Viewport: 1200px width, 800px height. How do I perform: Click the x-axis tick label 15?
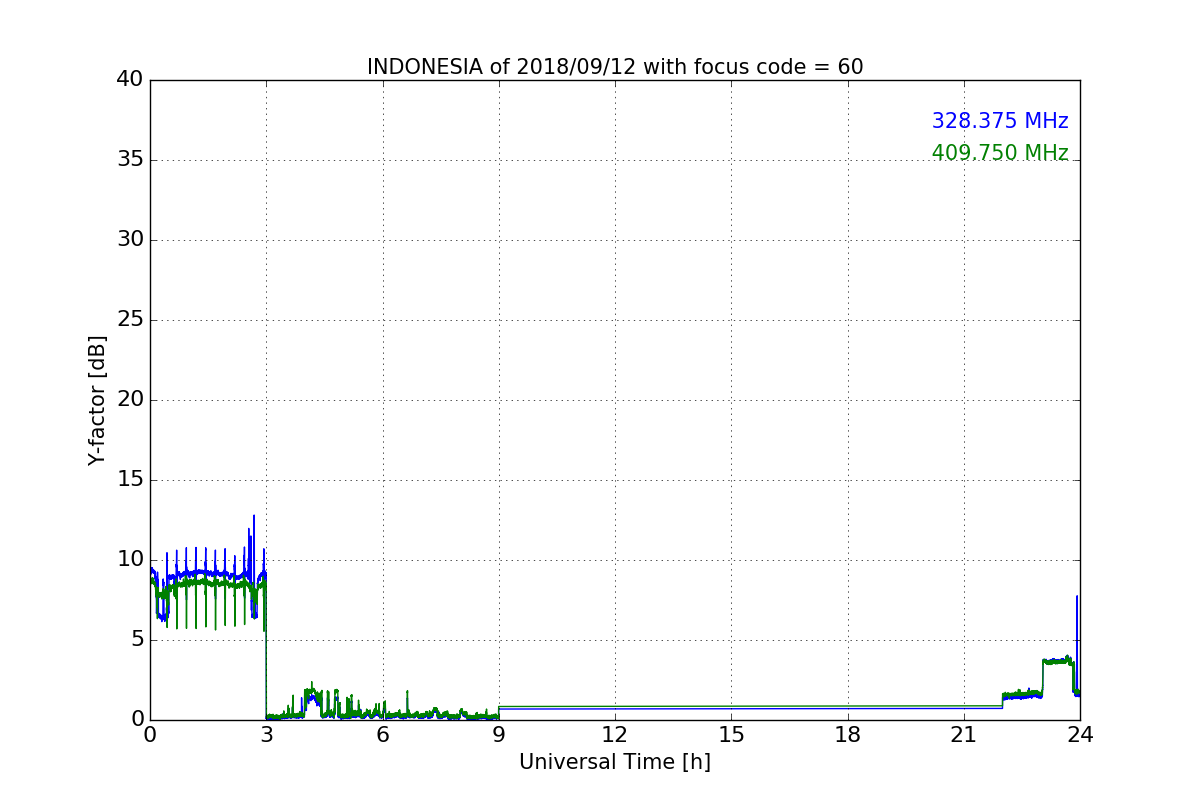[x=731, y=735]
